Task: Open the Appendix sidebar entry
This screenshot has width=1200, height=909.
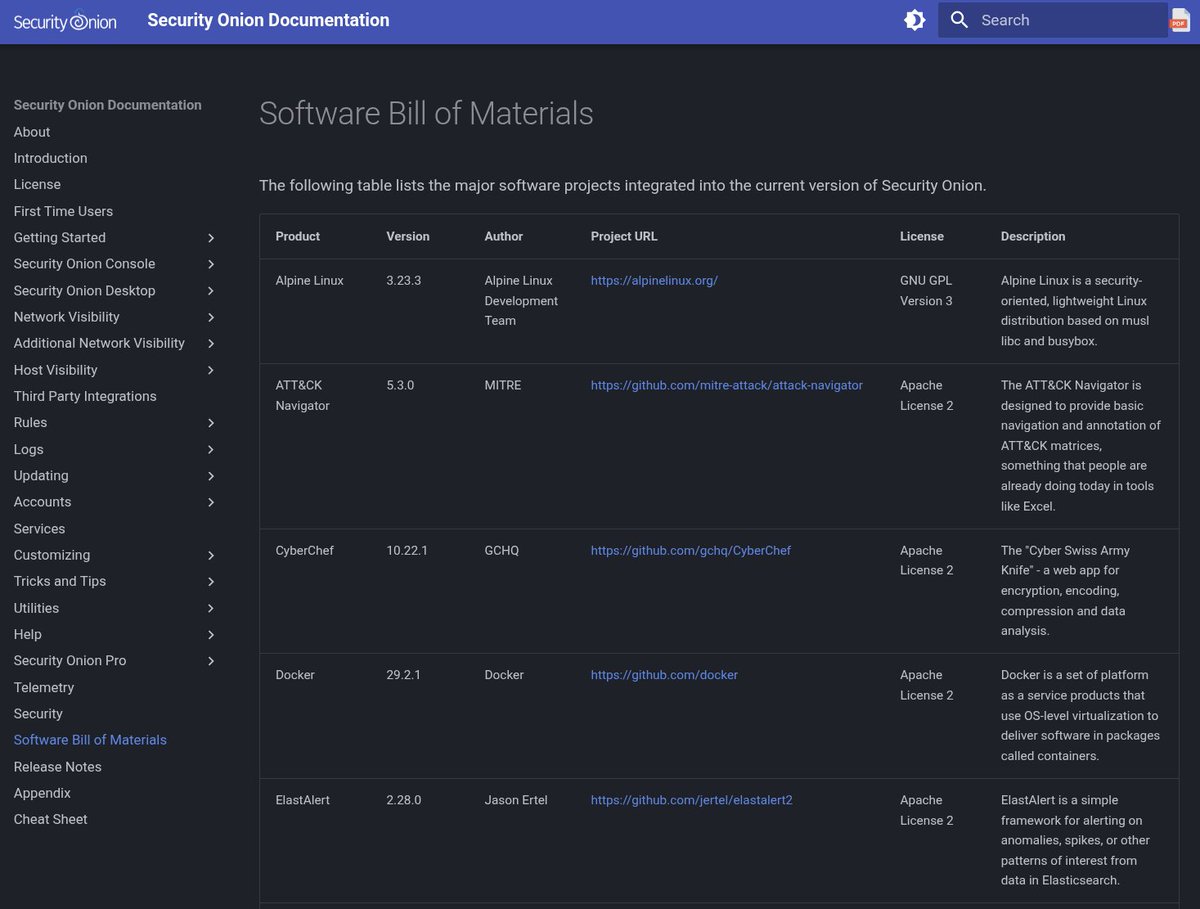Action: tap(42, 793)
